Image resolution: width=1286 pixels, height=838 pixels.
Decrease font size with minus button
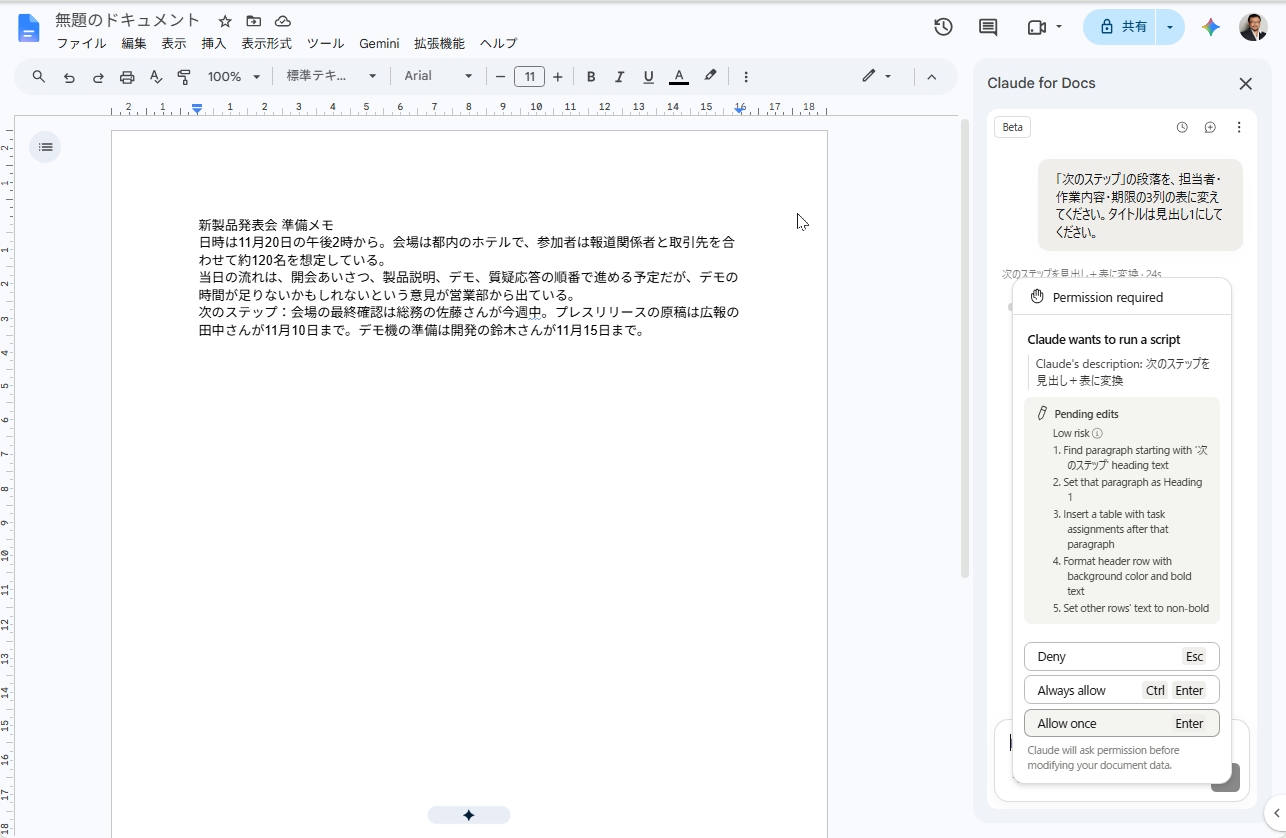[x=501, y=77]
